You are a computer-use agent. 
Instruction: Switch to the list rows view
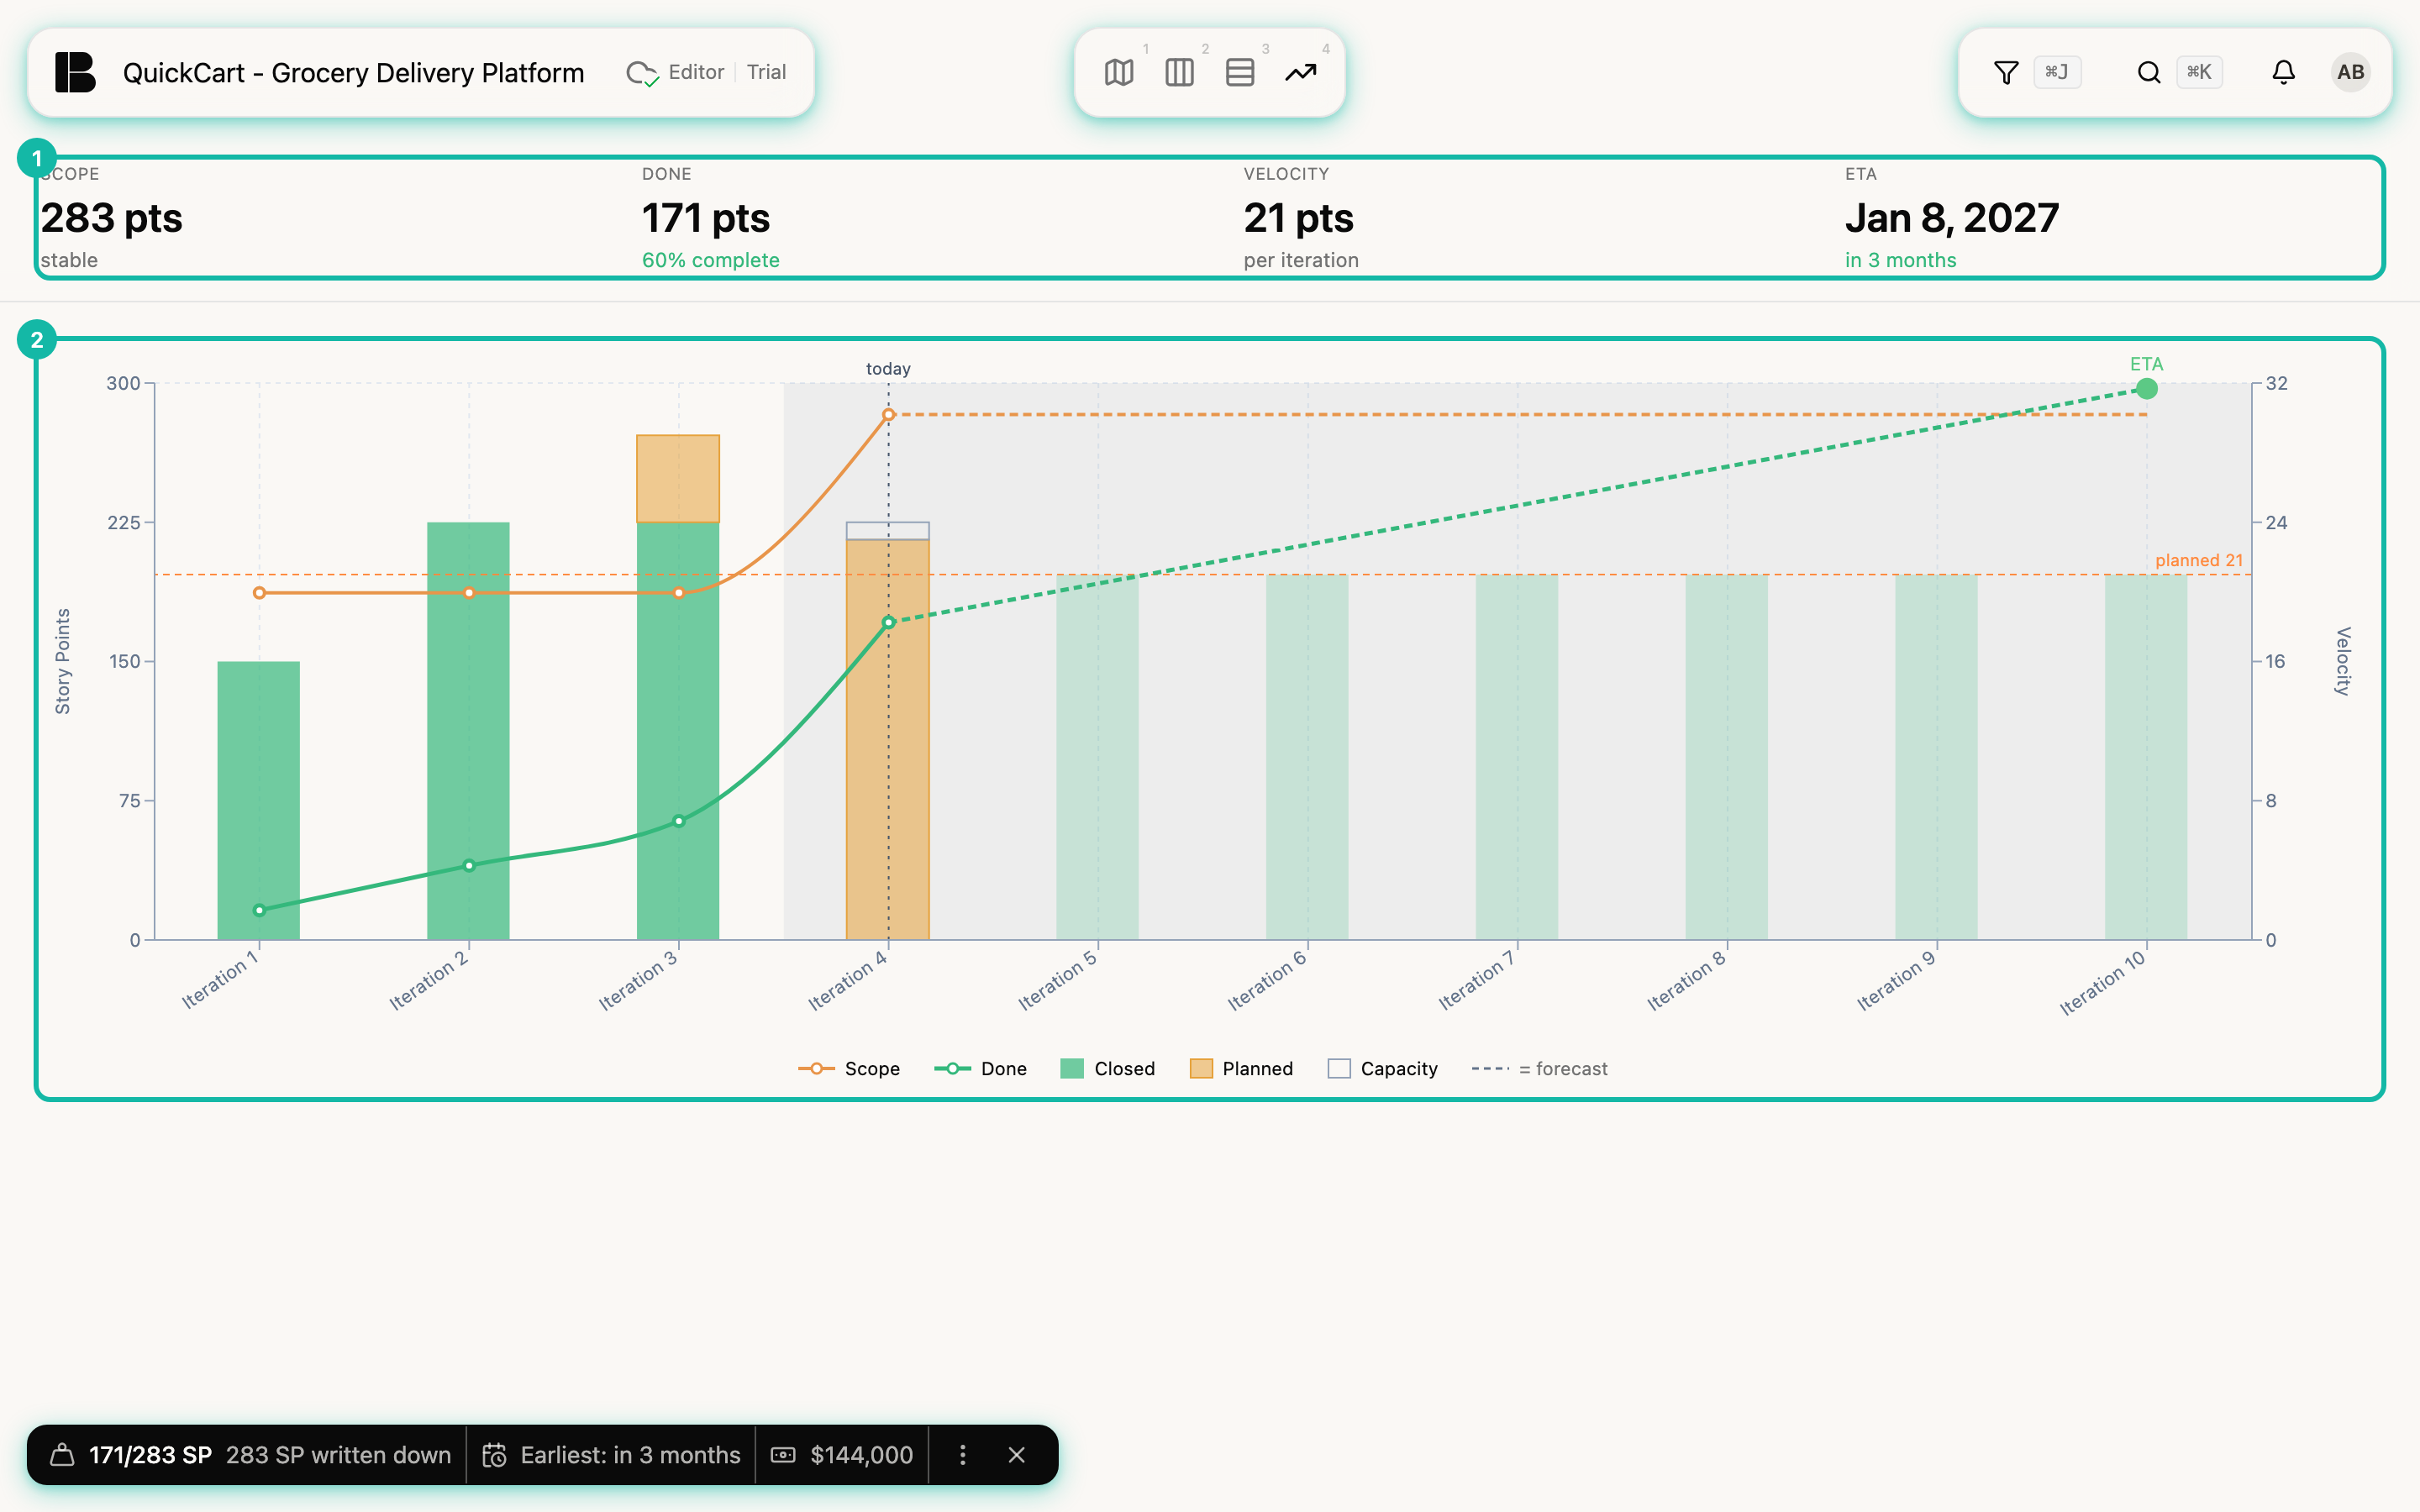pyautogui.click(x=1240, y=72)
